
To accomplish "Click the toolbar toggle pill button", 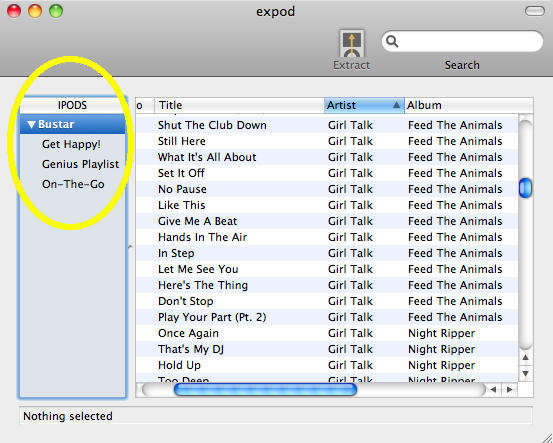I will pos(535,11).
